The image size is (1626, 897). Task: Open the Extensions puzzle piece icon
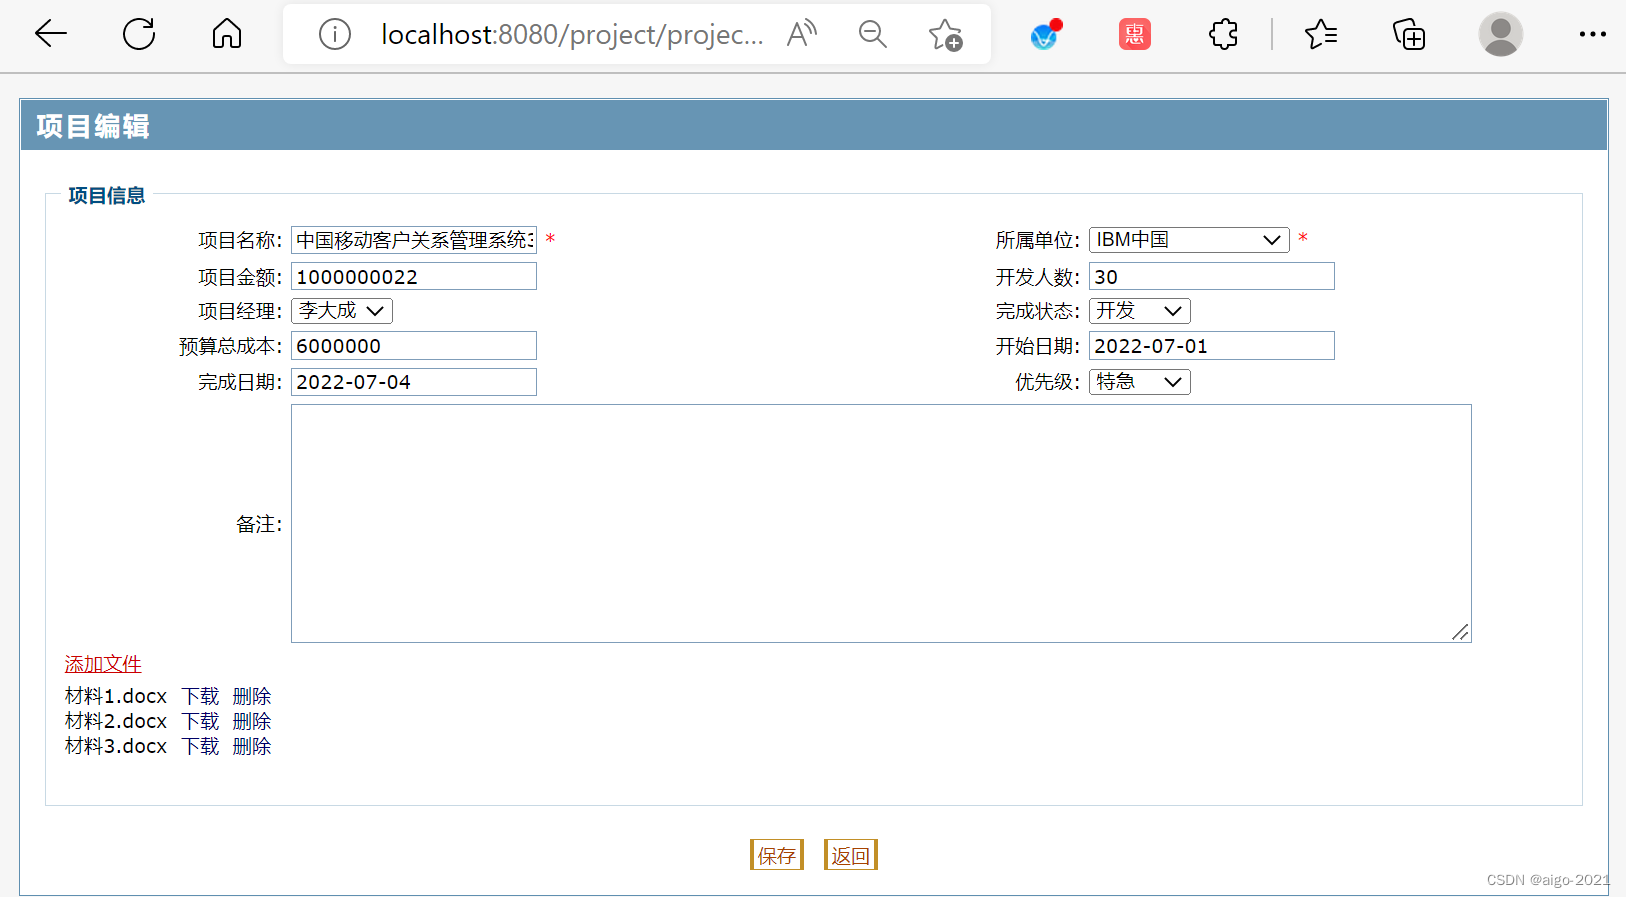pos(1223,35)
